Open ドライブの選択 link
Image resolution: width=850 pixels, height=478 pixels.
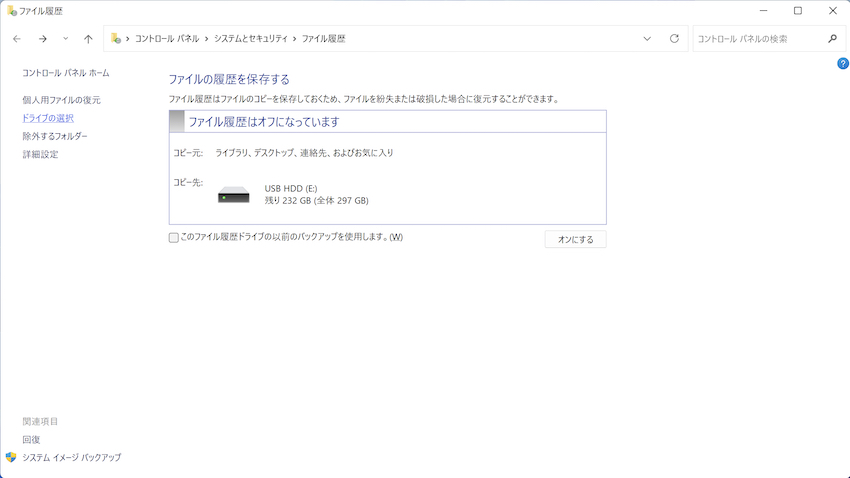[x=48, y=118]
